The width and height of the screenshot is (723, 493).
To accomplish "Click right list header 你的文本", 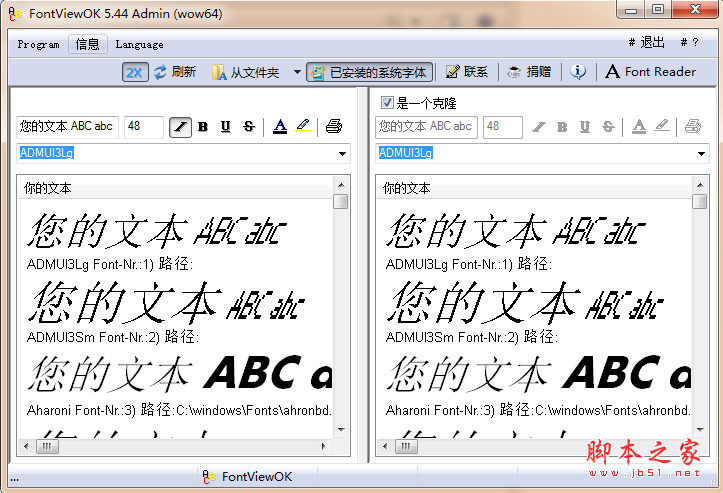I will pos(534,188).
